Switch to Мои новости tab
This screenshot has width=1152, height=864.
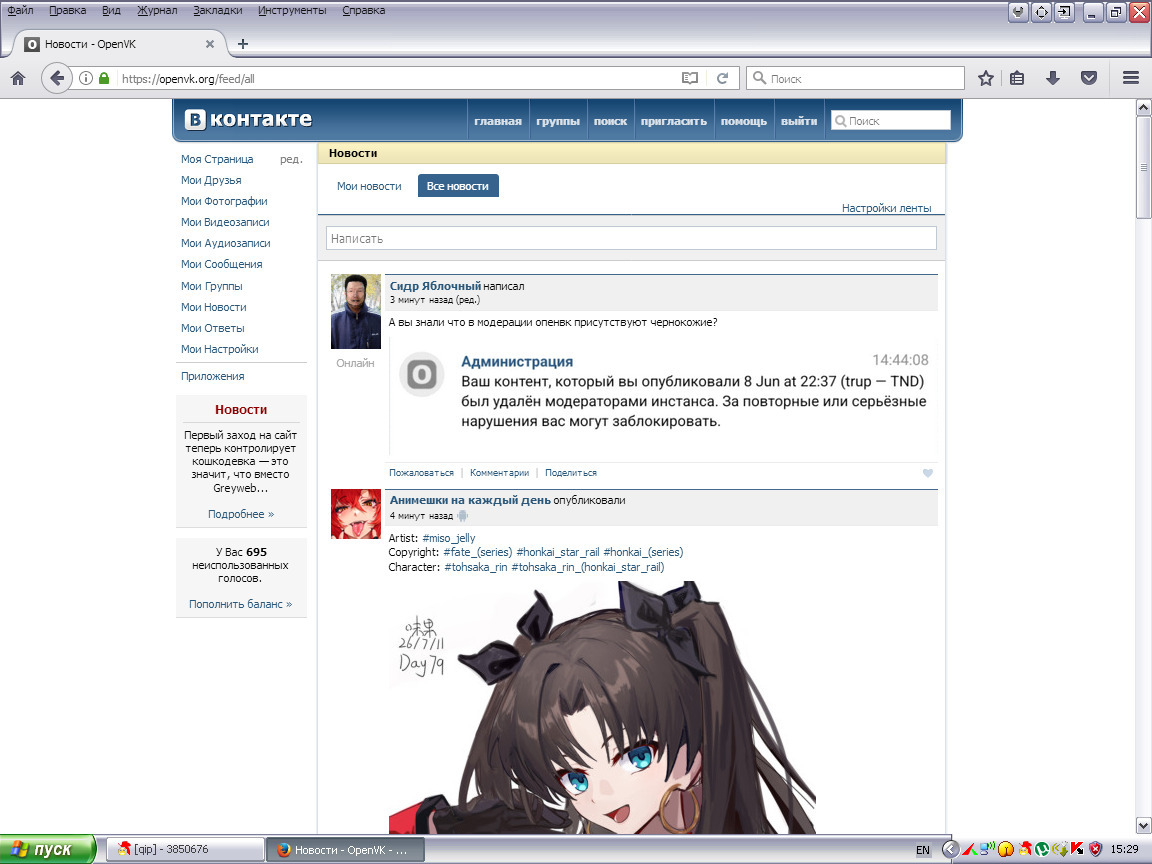tap(369, 186)
